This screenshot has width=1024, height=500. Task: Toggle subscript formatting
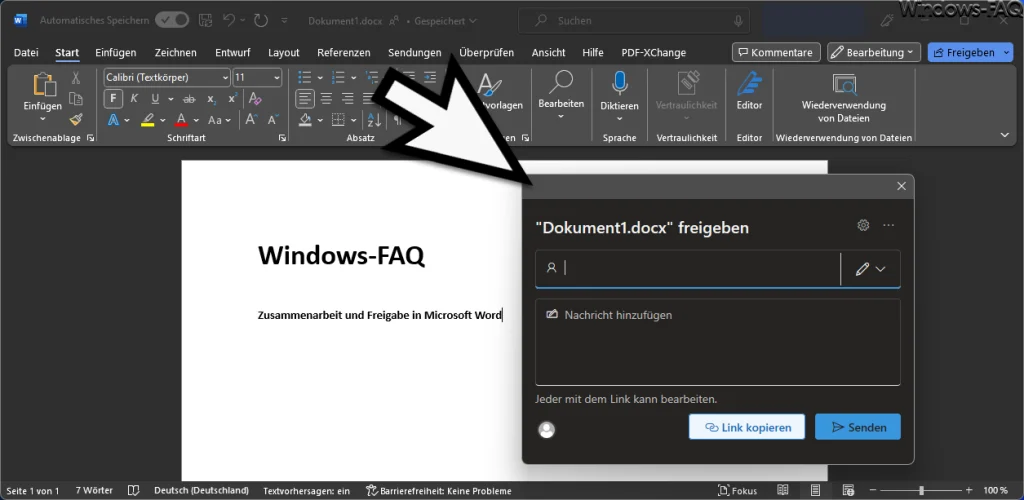click(211, 99)
